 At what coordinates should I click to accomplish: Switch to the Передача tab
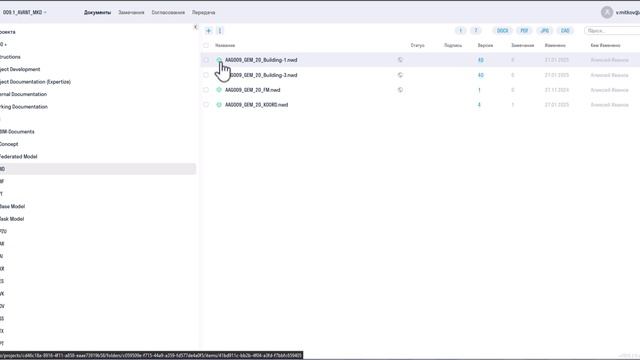203,13
